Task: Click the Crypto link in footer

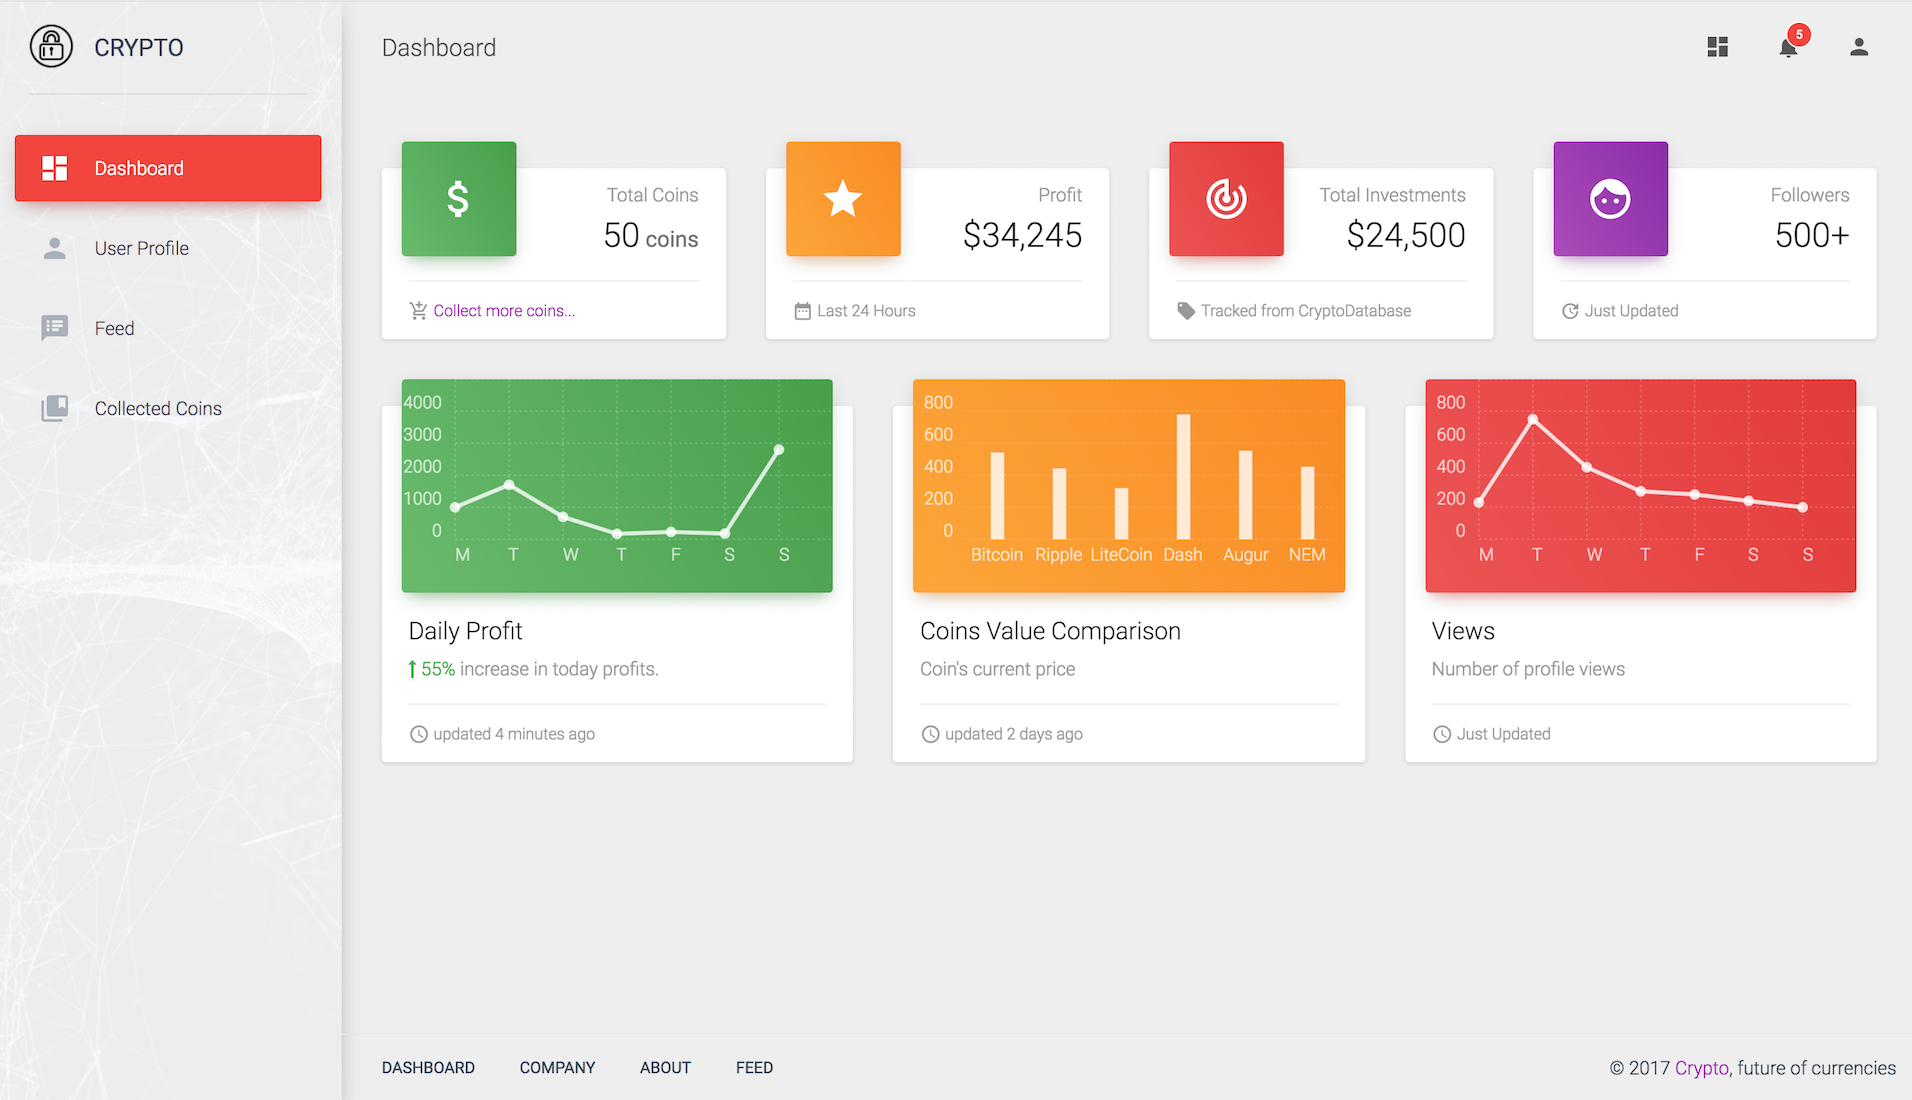Action: click(x=1701, y=1068)
